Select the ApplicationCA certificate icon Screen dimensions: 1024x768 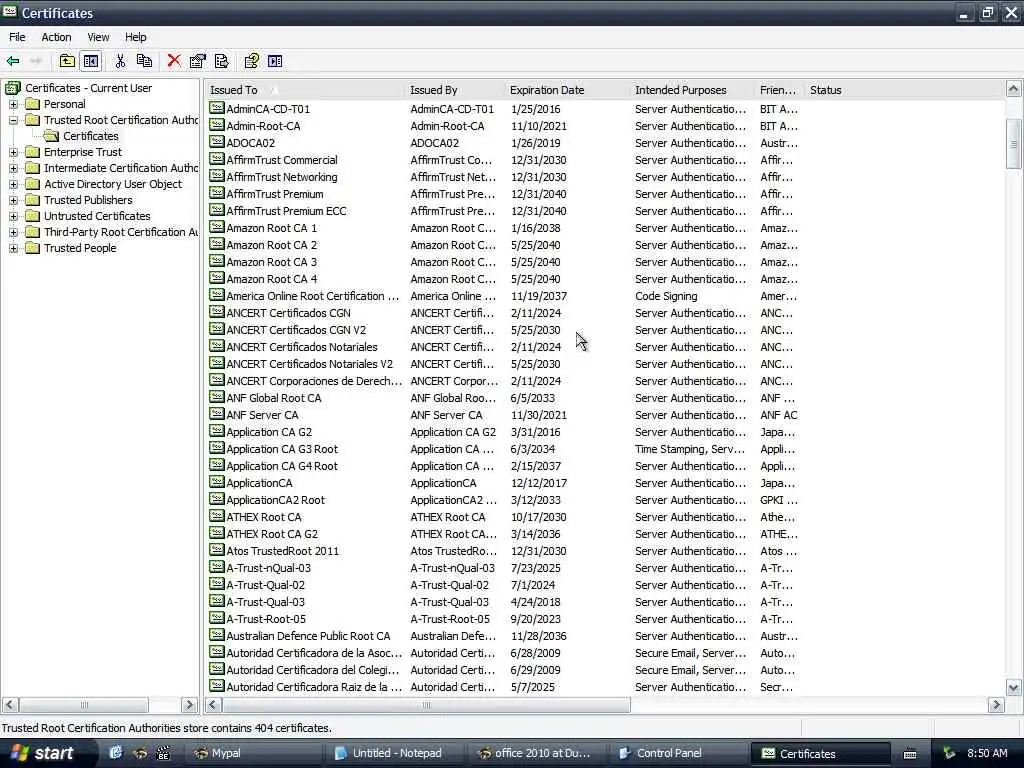pos(217,482)
